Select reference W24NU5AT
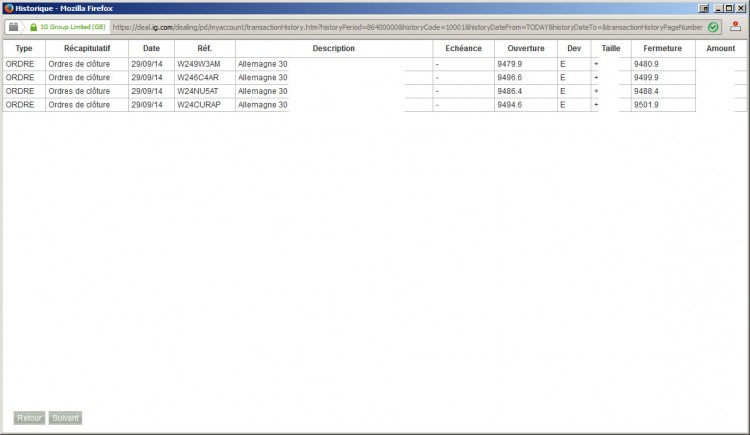Image resolution: width=750 pixels, height=435 pixels. [x=198, y=91]
